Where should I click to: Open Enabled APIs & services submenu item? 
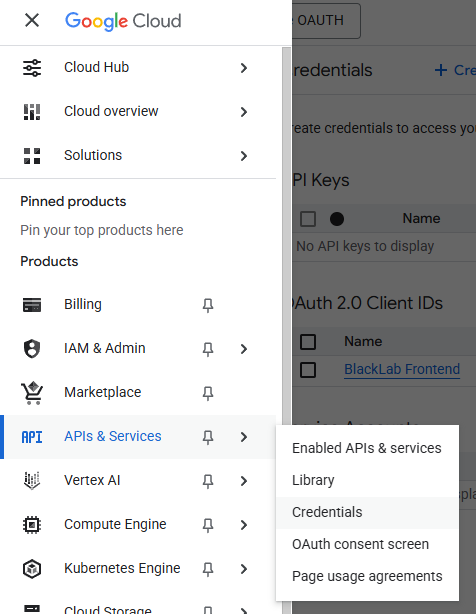pos(367,448)
